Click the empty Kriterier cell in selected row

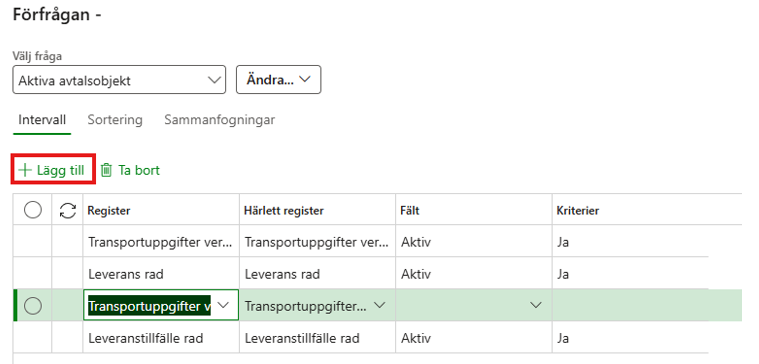[630, 305]
